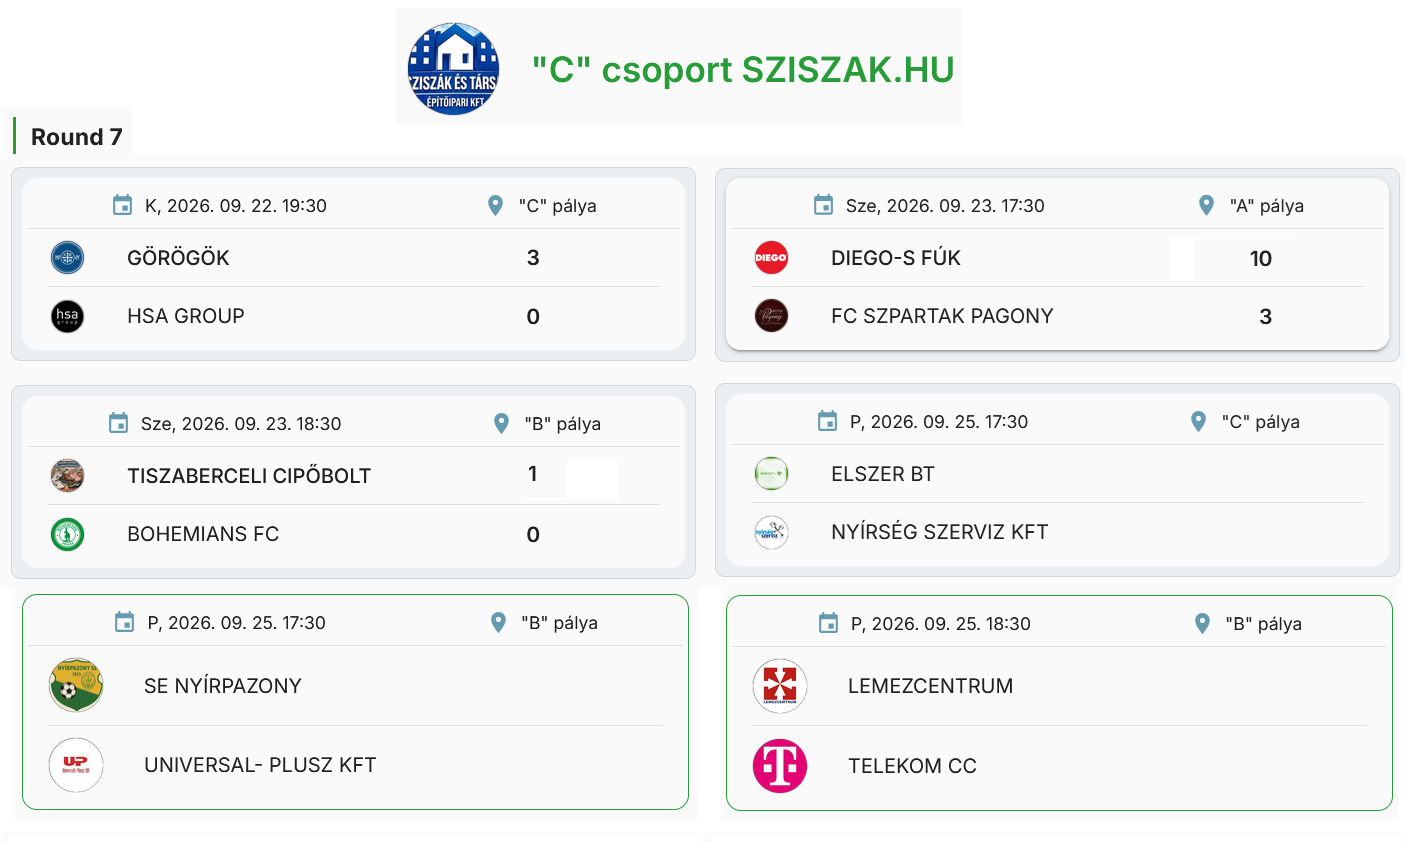Click the Universal-Plusz KFT logo
1407x842 pixels.
tap(76, 765)
